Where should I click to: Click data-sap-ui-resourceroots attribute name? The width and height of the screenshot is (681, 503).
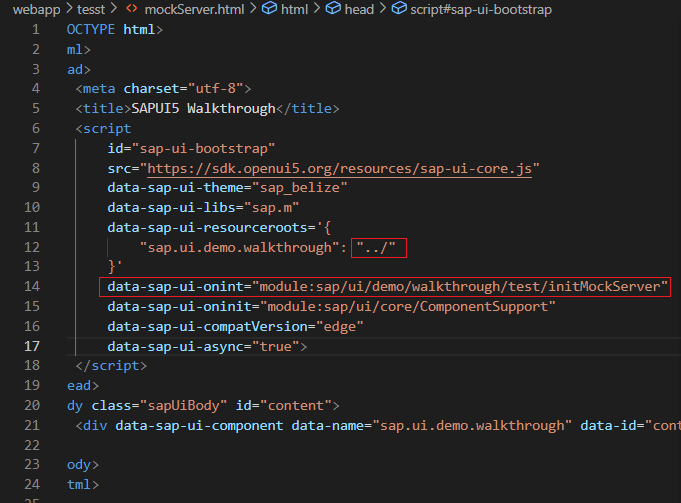tap(208, 228)
